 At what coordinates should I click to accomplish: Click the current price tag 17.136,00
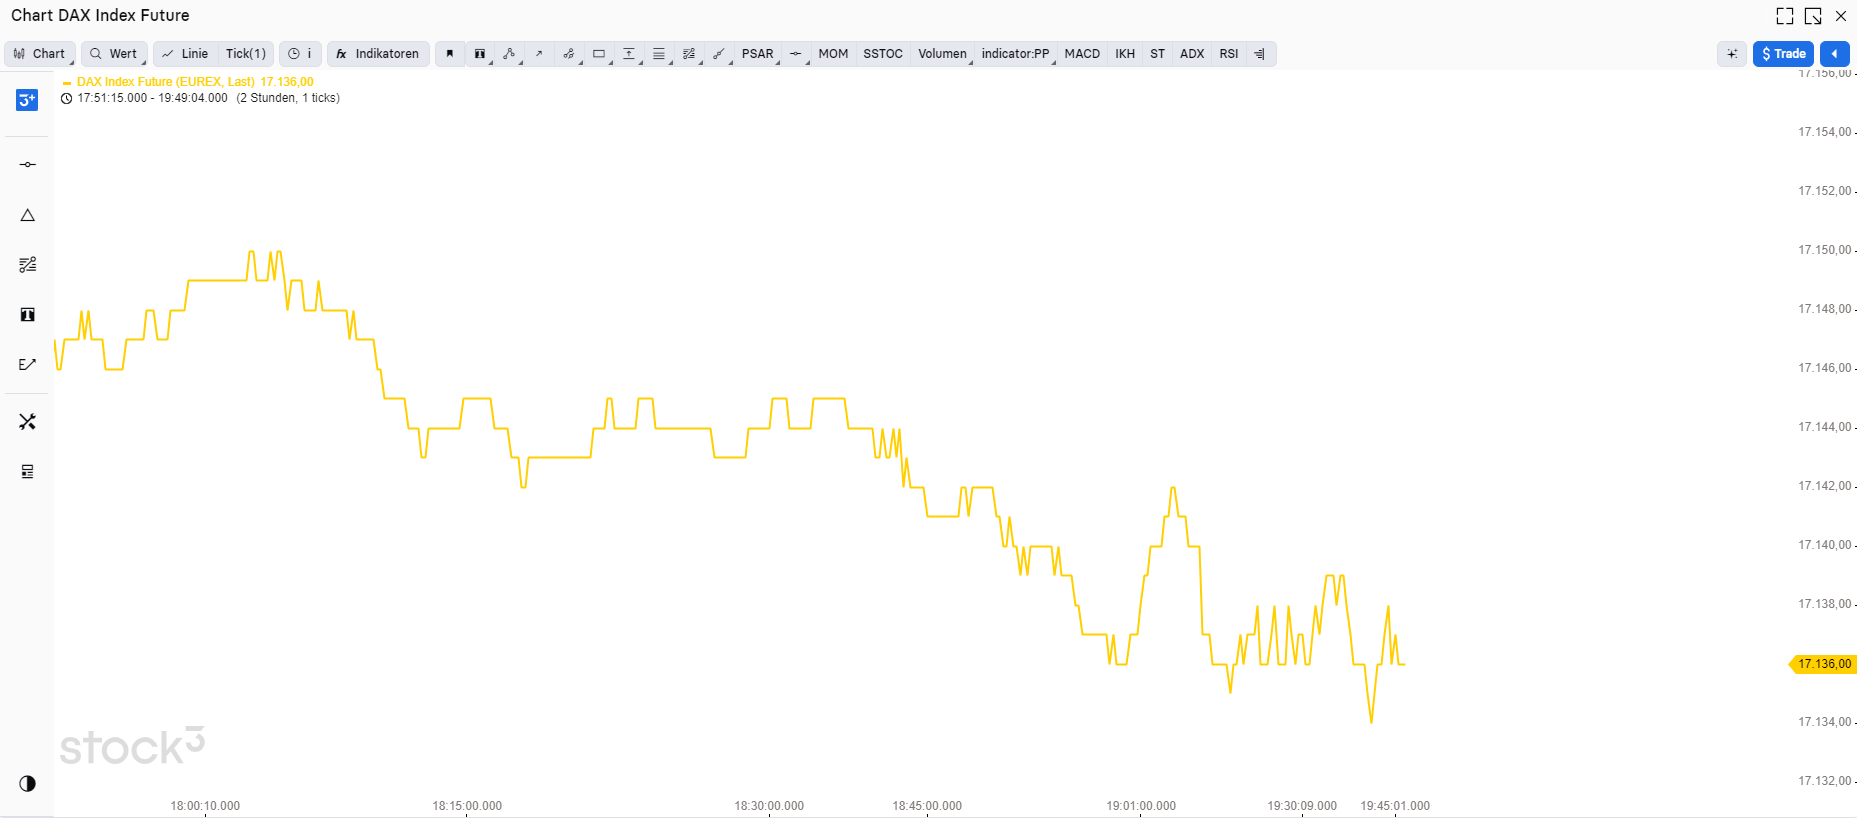(1823, 664)
